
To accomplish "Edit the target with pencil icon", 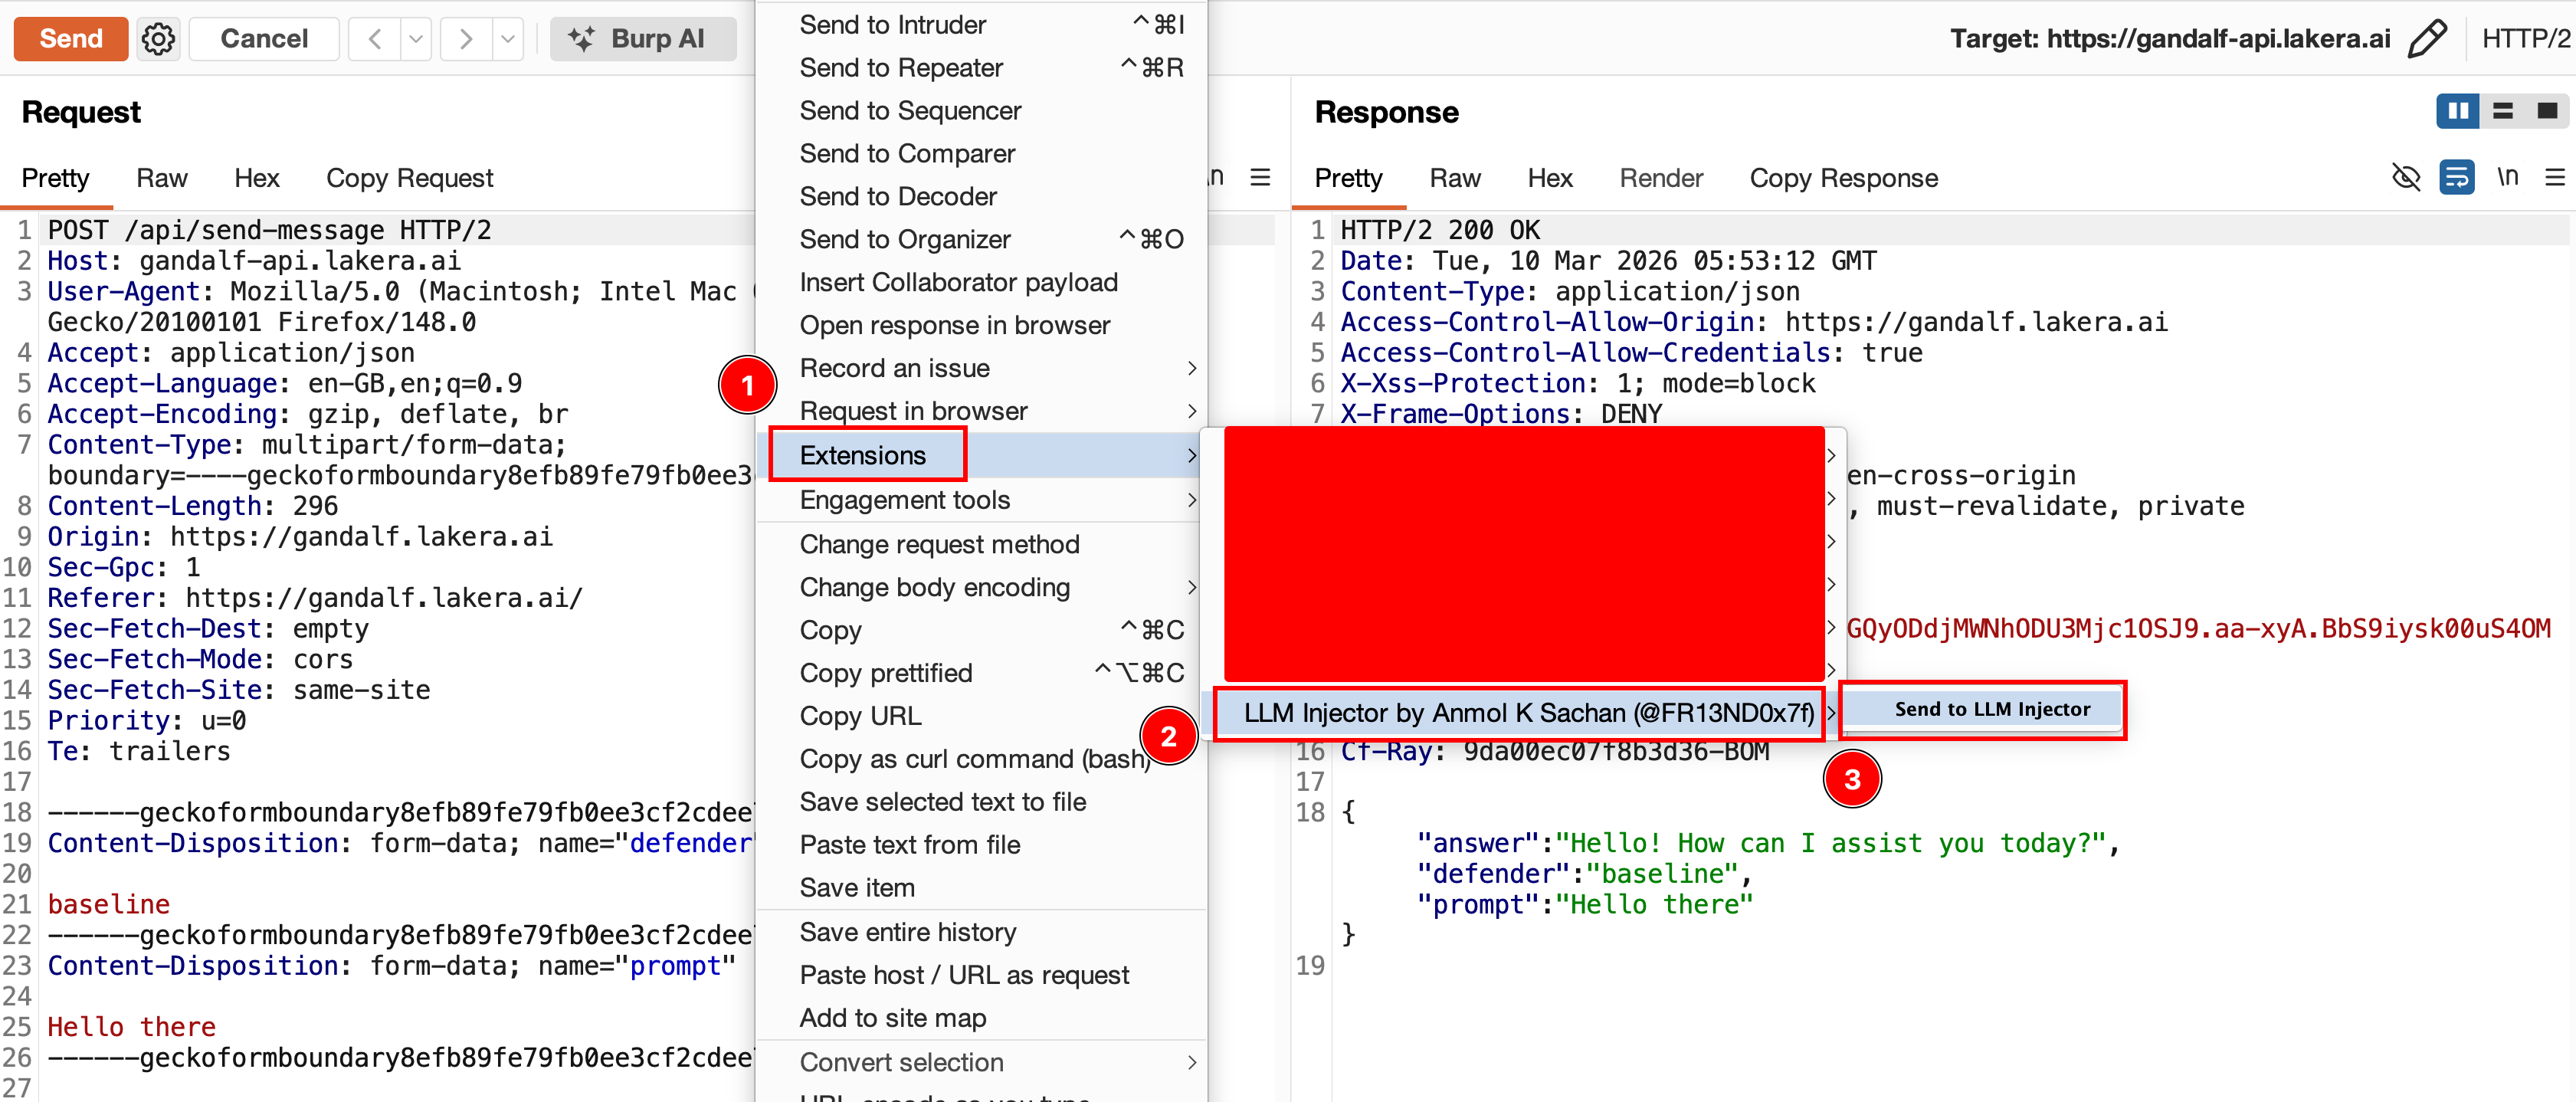I will tap(2427, 39).
